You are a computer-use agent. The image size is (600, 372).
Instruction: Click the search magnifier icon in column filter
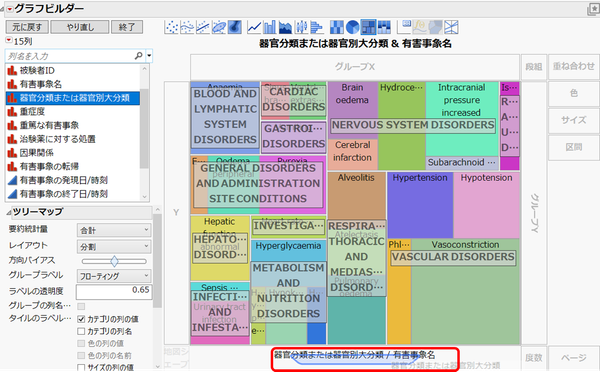tap(139, 56)
